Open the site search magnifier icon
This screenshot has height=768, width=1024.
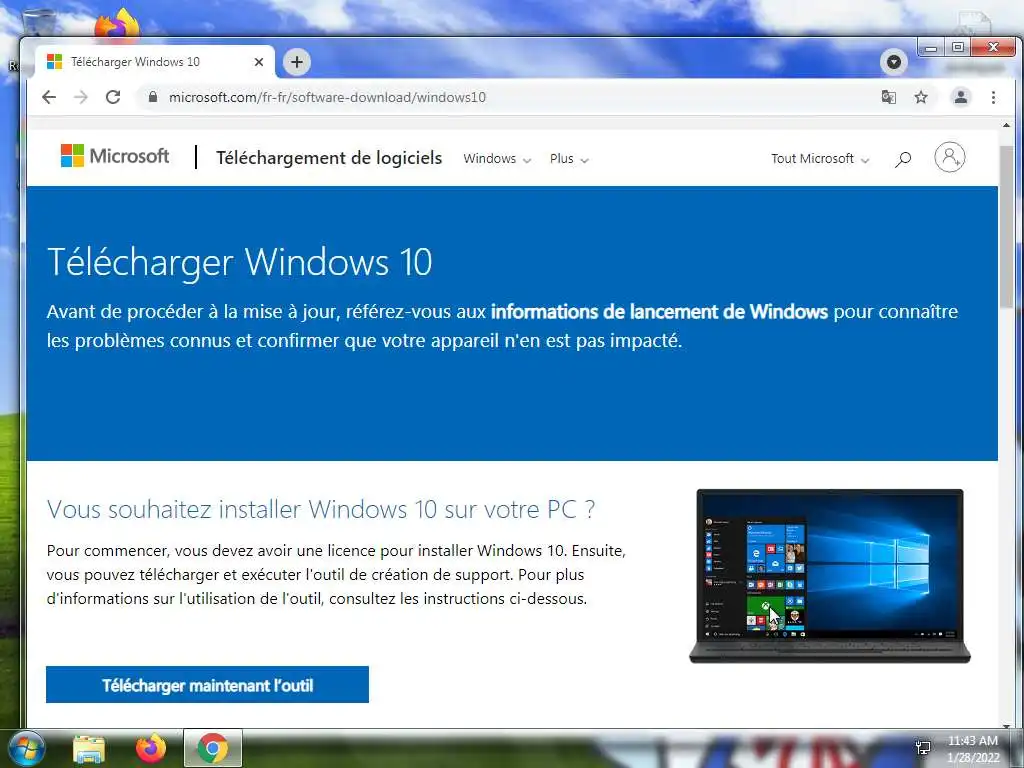903,159
